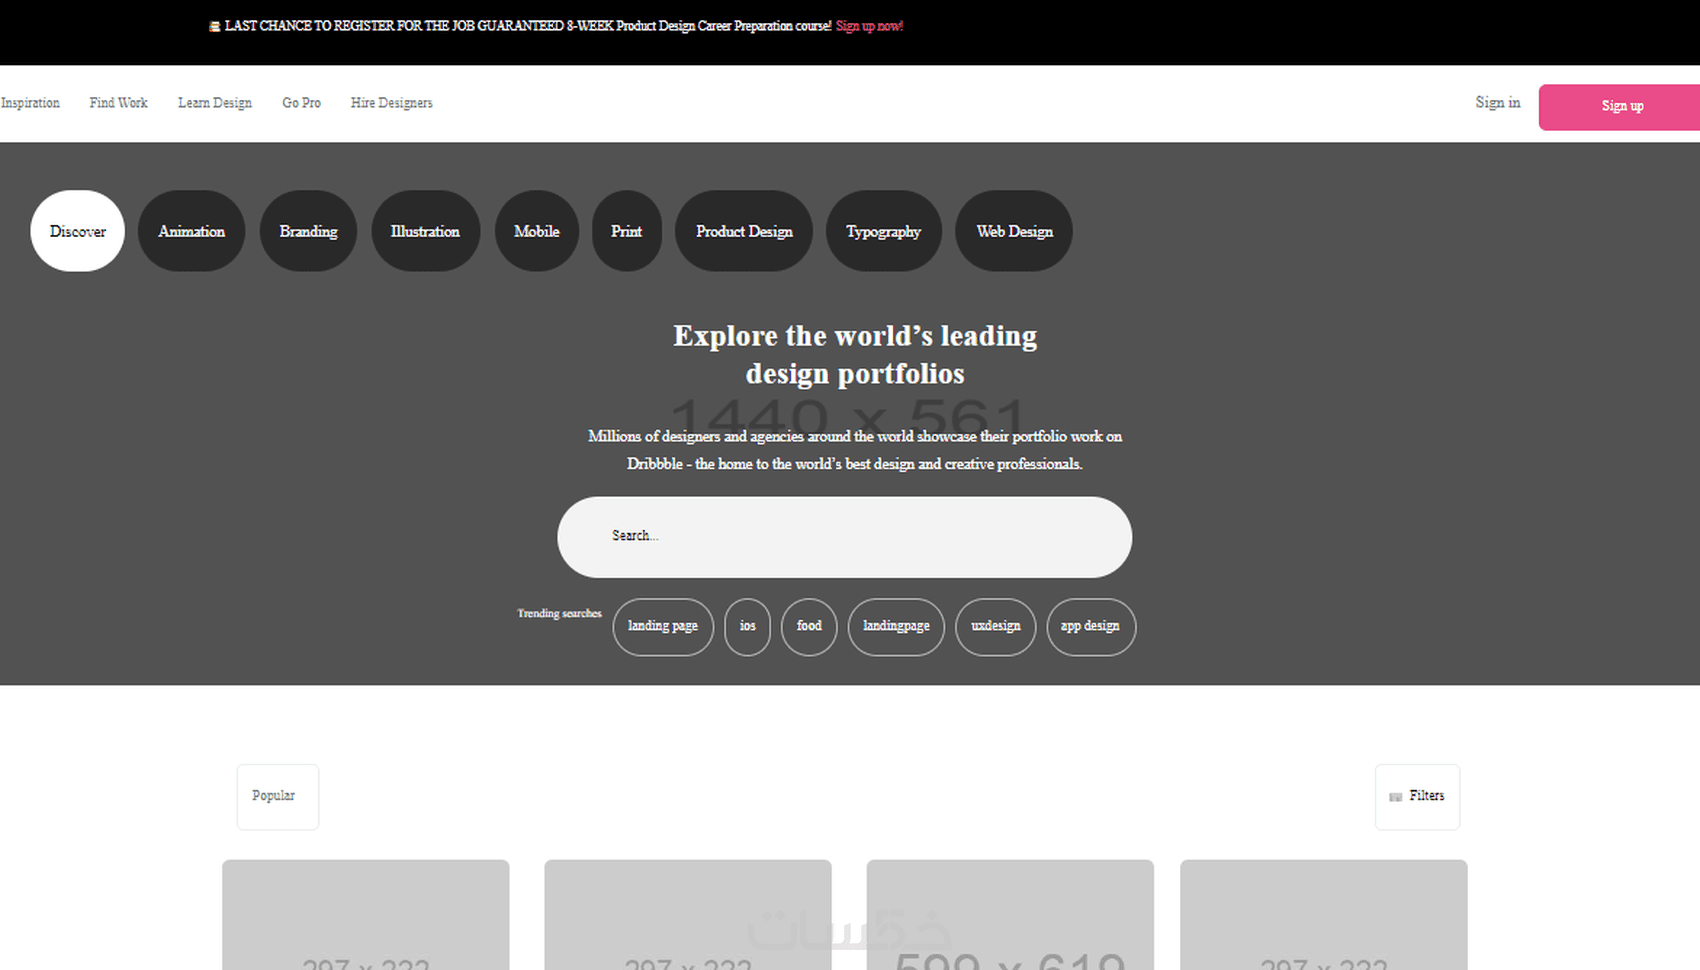Visit the Go Pro page
Image resolution: width=1700 pixels, height=970 pixels.
pyautogui.click(x=301, y=103)
